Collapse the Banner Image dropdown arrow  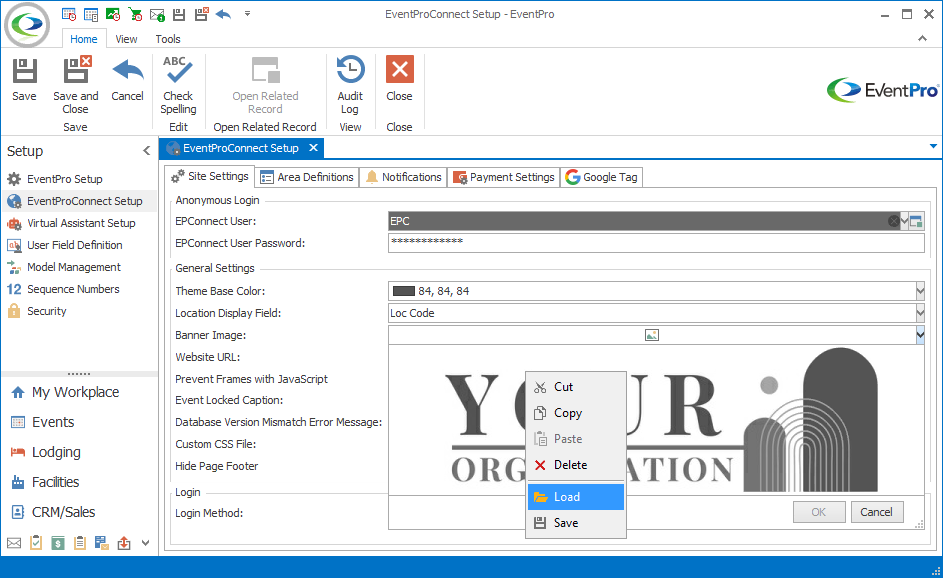920,335
